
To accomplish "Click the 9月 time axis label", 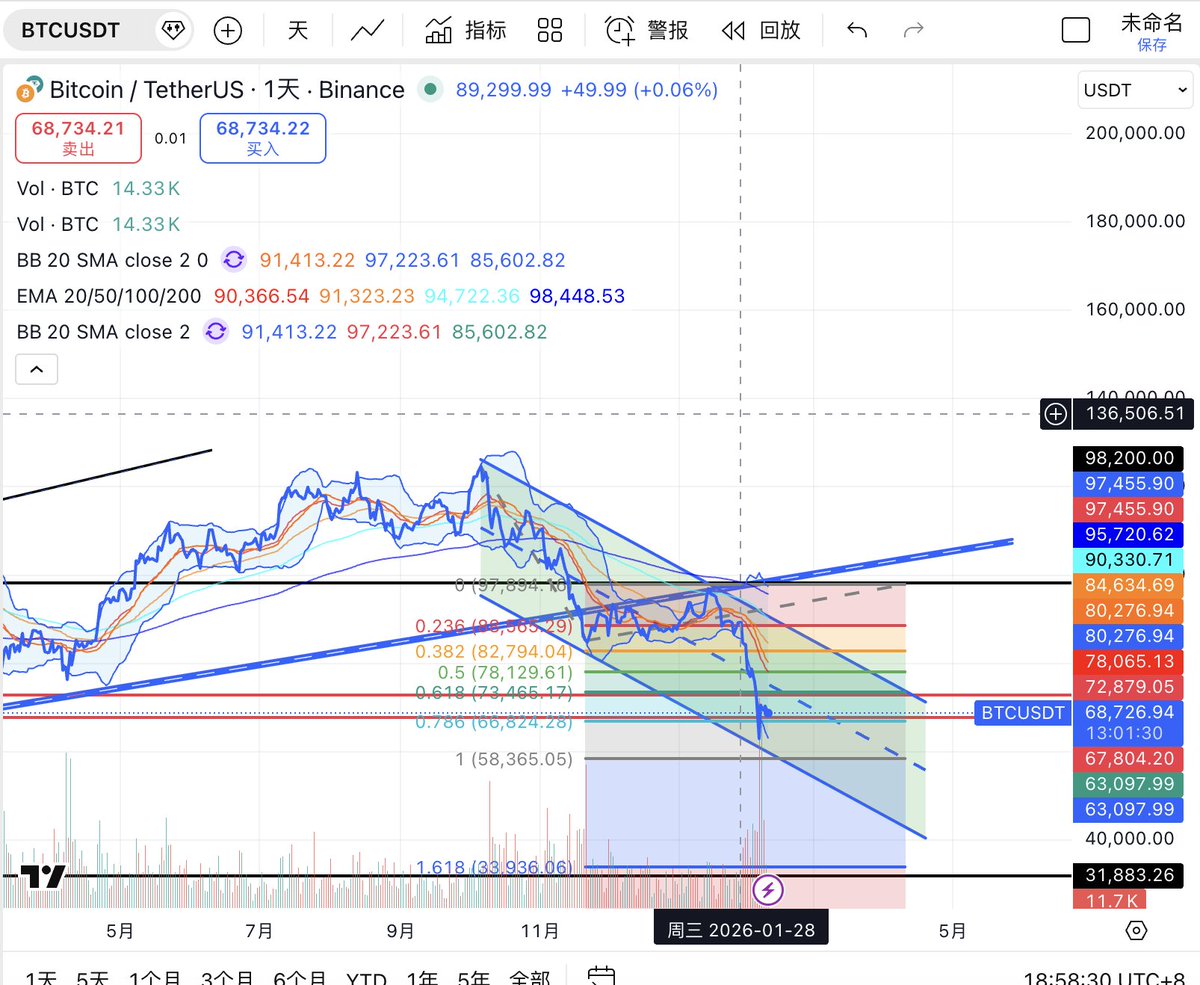I will click(x=400, y=931).
